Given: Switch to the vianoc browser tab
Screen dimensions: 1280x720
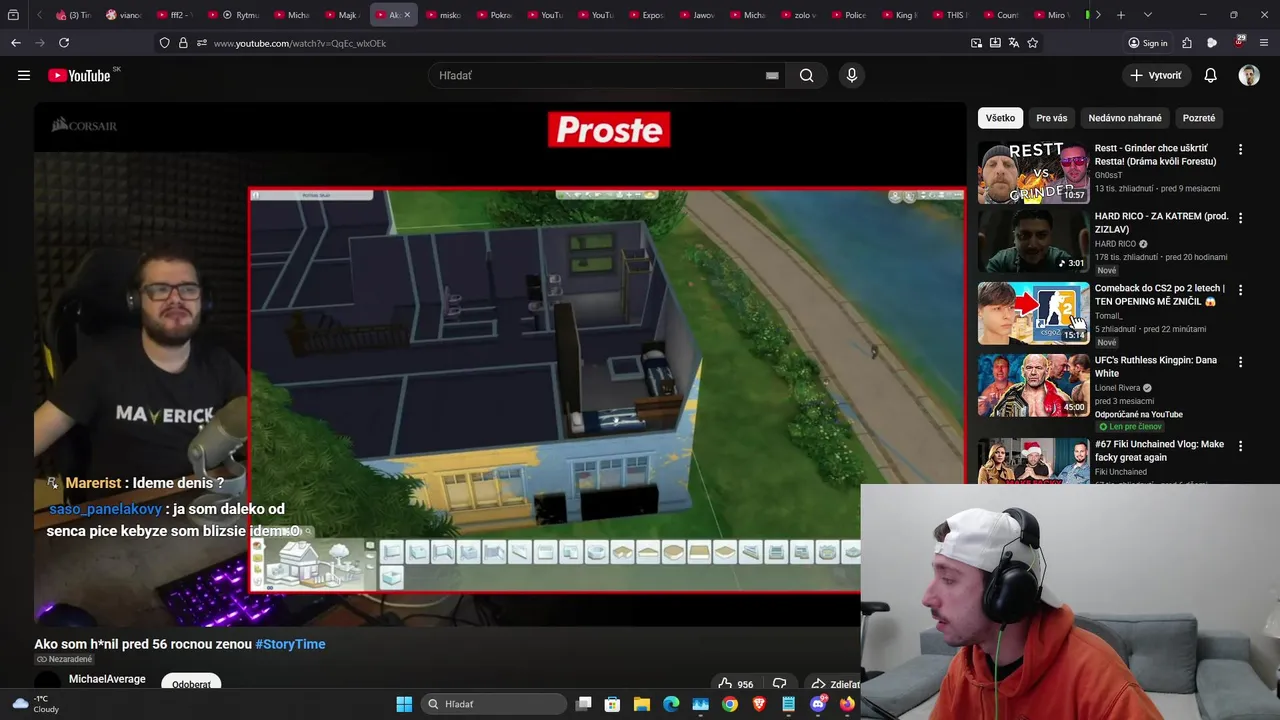Looking at the screenshot, I should click(124, 15).
